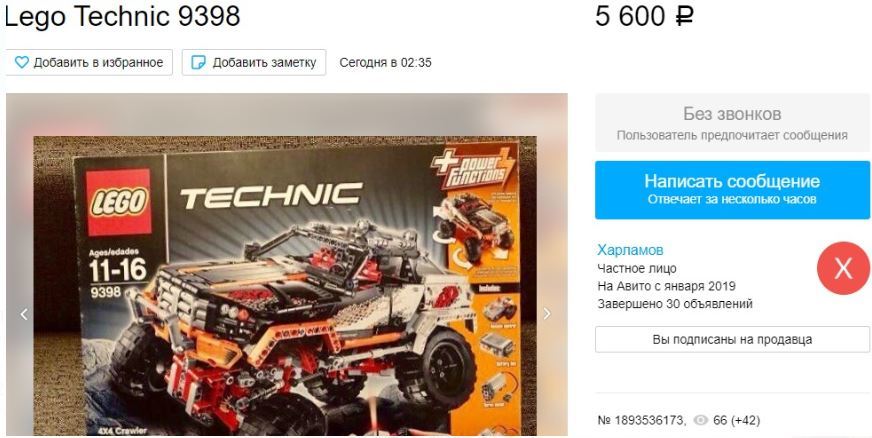
Task: Toggle Добавить в избранное favorite
Action: [90, 62]
